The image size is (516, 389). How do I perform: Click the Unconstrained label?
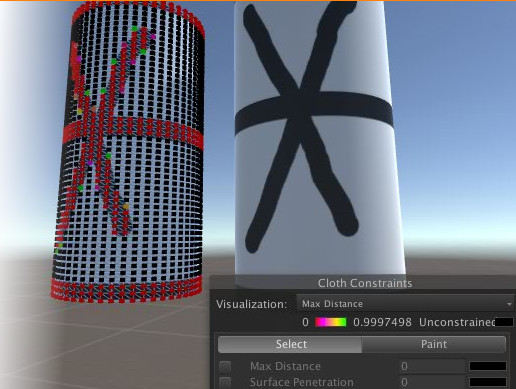point(457,322)
